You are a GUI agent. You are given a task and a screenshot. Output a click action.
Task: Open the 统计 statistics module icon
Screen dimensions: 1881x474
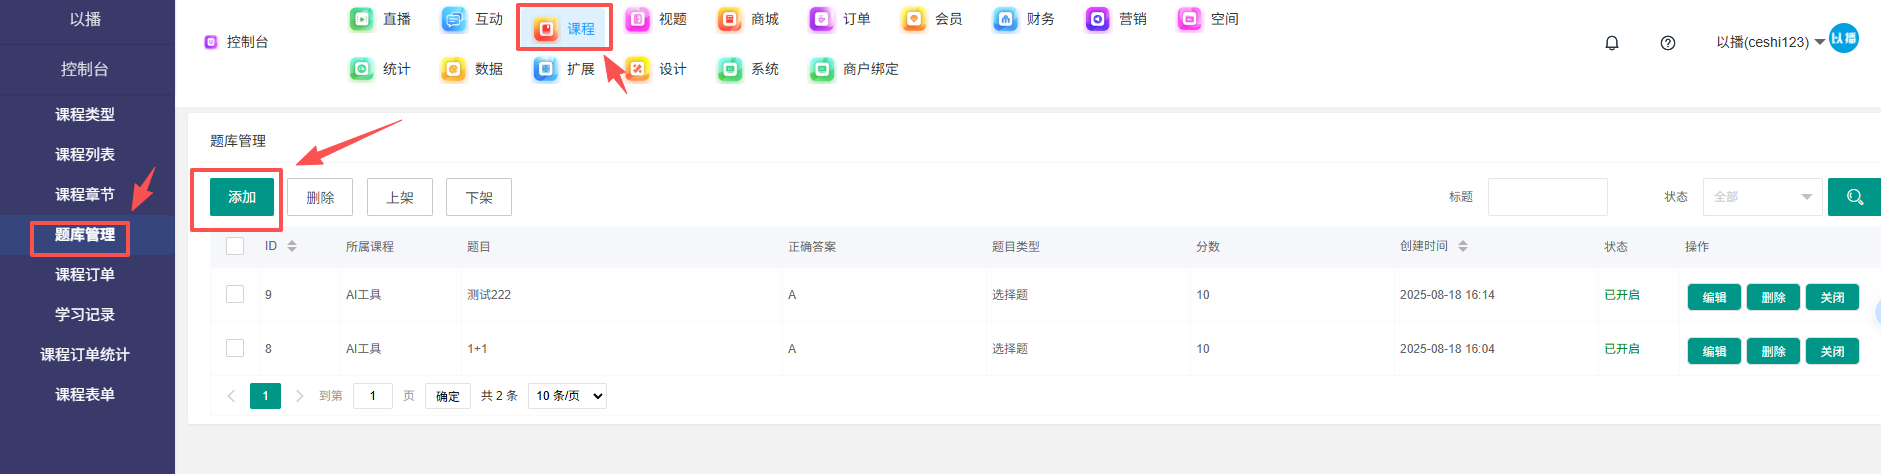point(362,69)
